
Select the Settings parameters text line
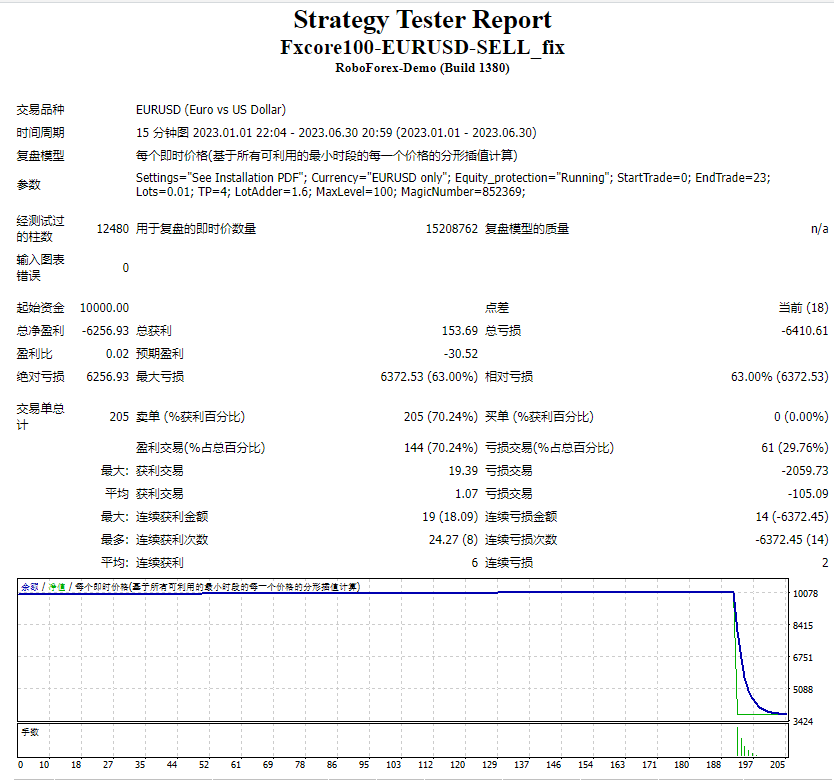click(x=453, y=178)
